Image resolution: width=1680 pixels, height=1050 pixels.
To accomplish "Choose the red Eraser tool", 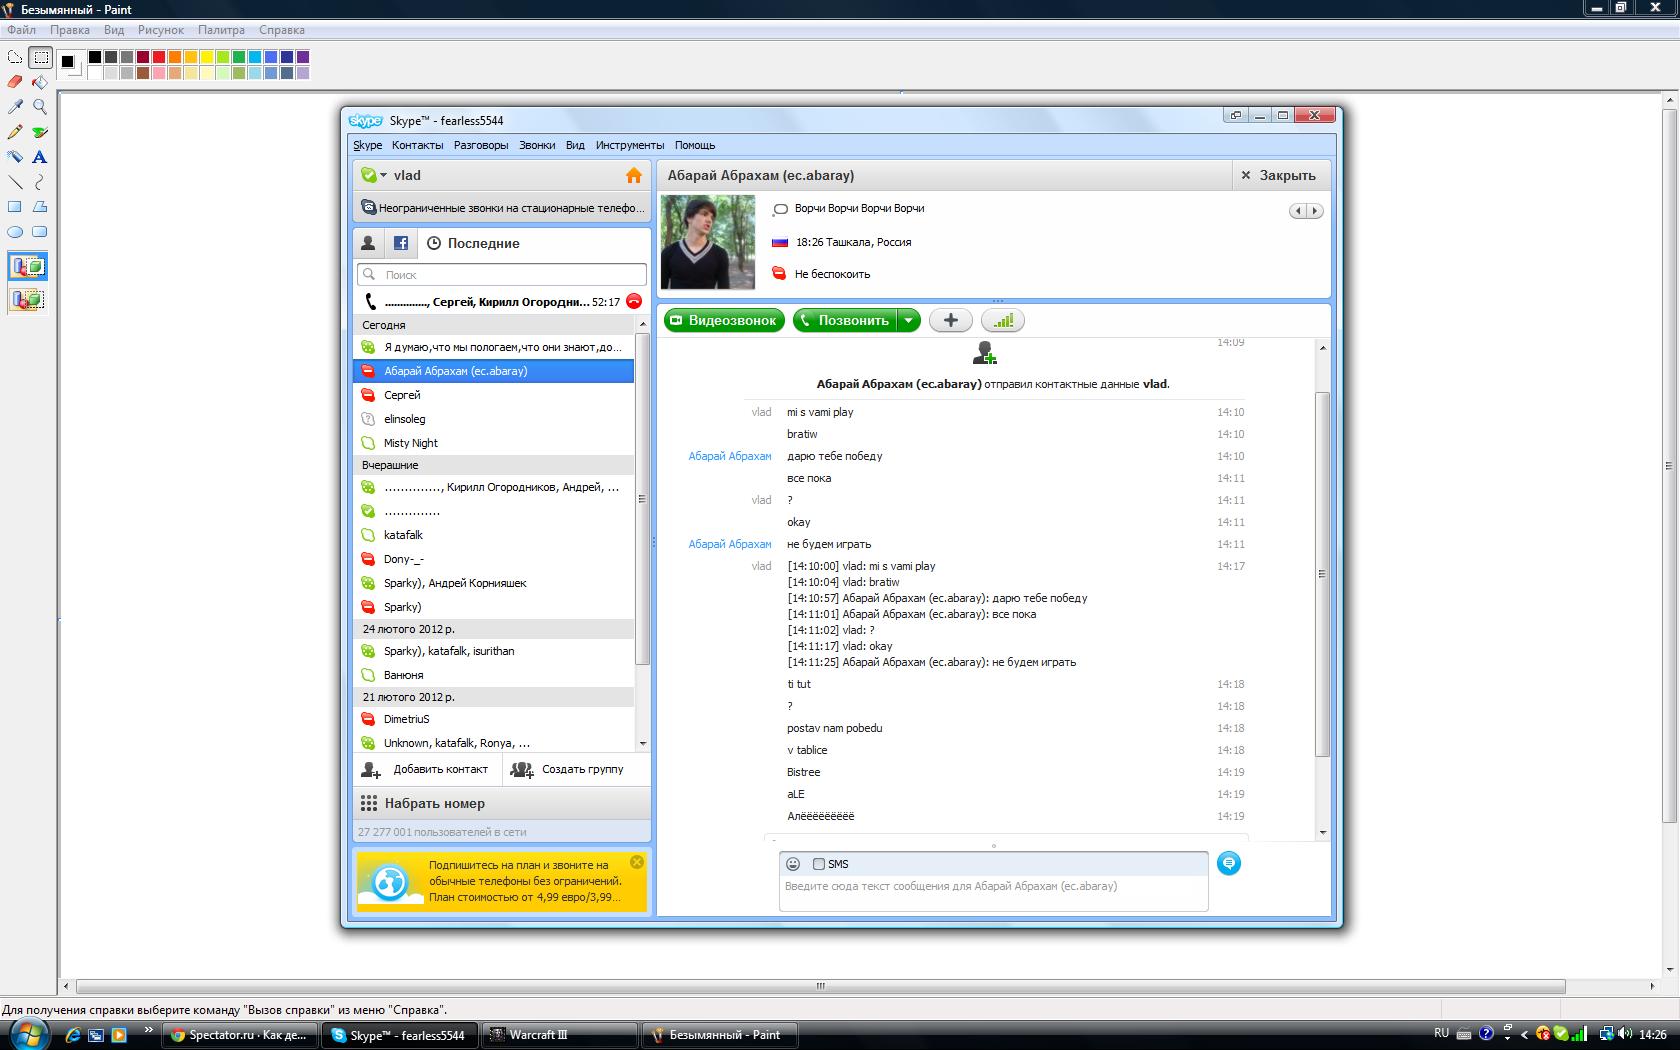I will pyautogui.click(x=15, y=82).
